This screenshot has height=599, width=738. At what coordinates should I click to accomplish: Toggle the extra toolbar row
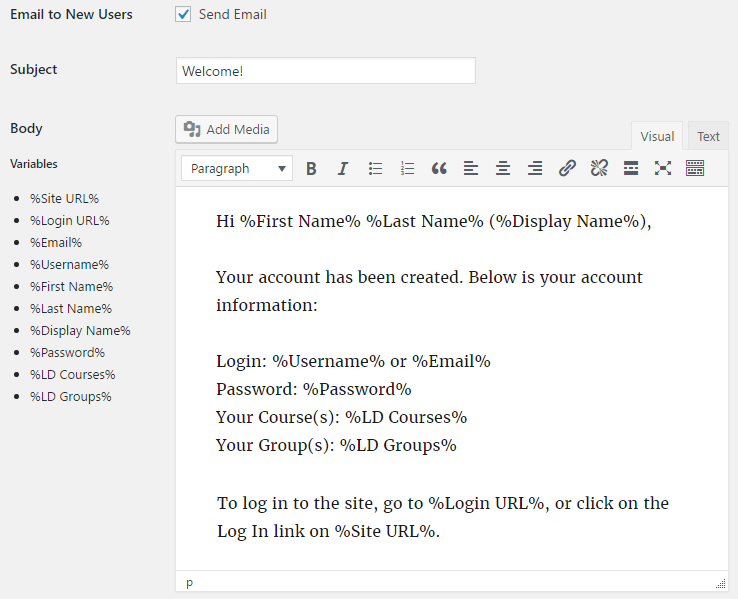click(x=695, y=169)
